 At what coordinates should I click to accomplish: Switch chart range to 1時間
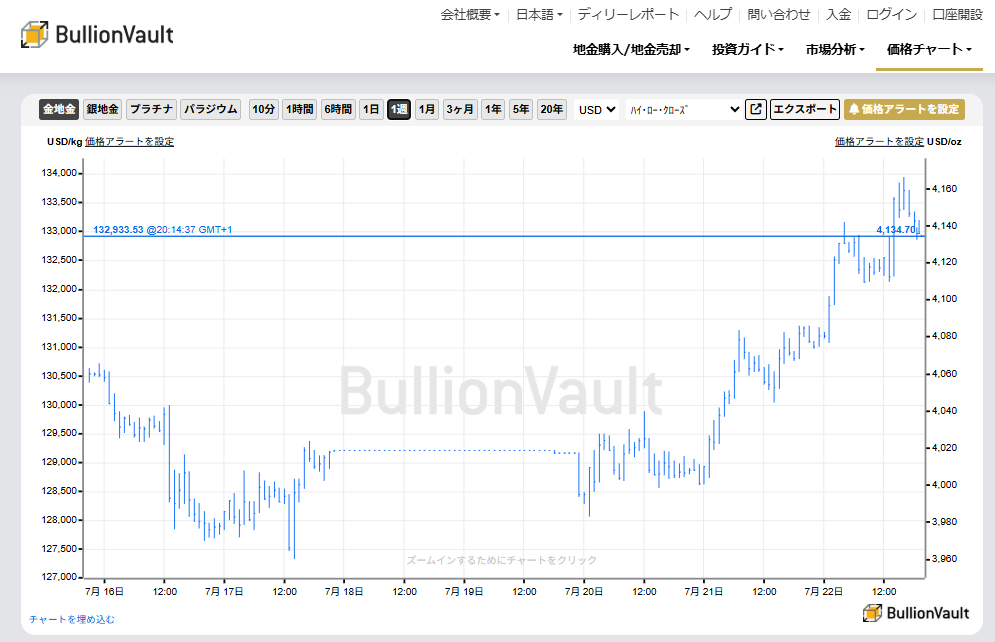300,109
